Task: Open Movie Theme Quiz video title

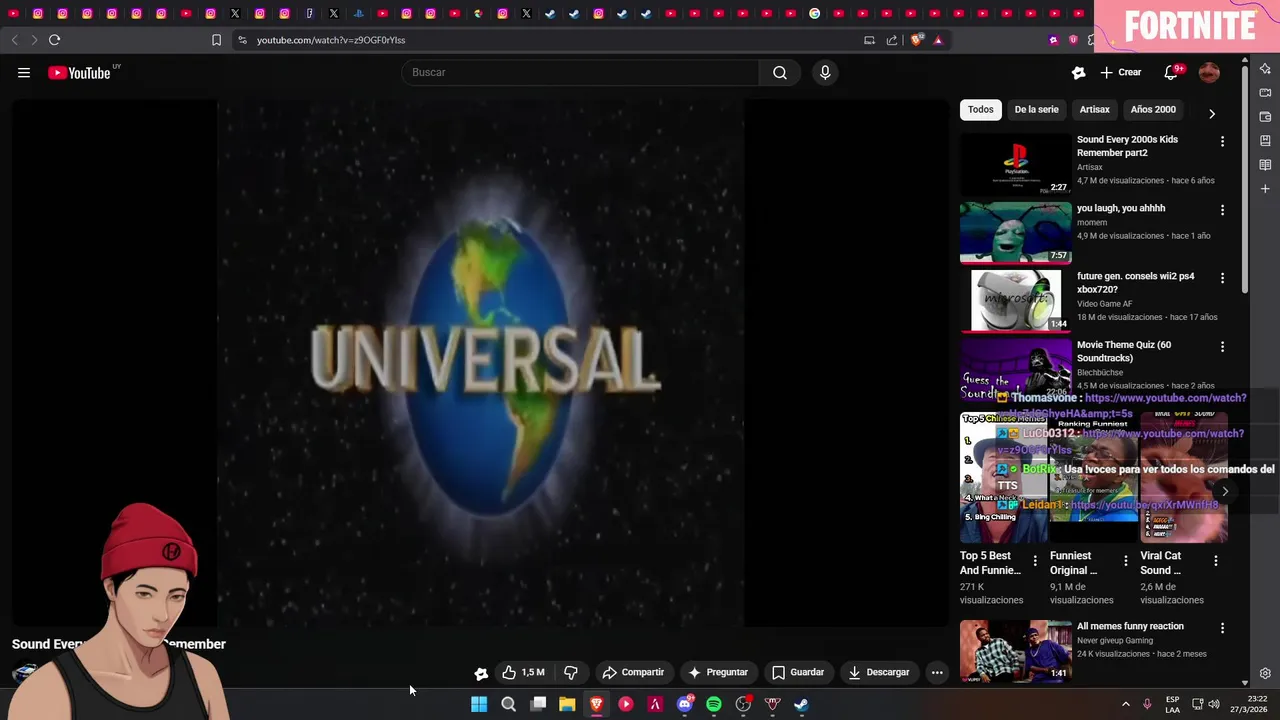Action: (x=1124, y=351)
